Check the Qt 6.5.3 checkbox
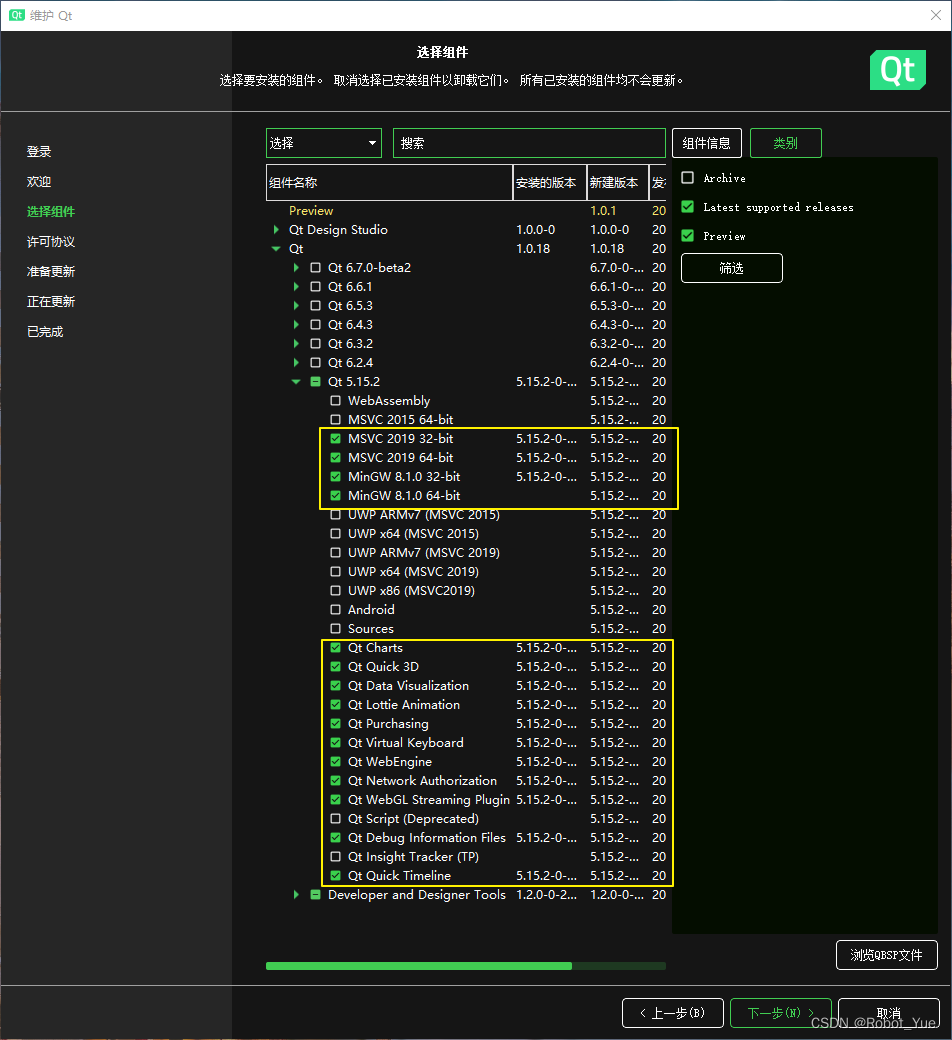The width and height of the screenshot is (952, 1040). [316, 306]
